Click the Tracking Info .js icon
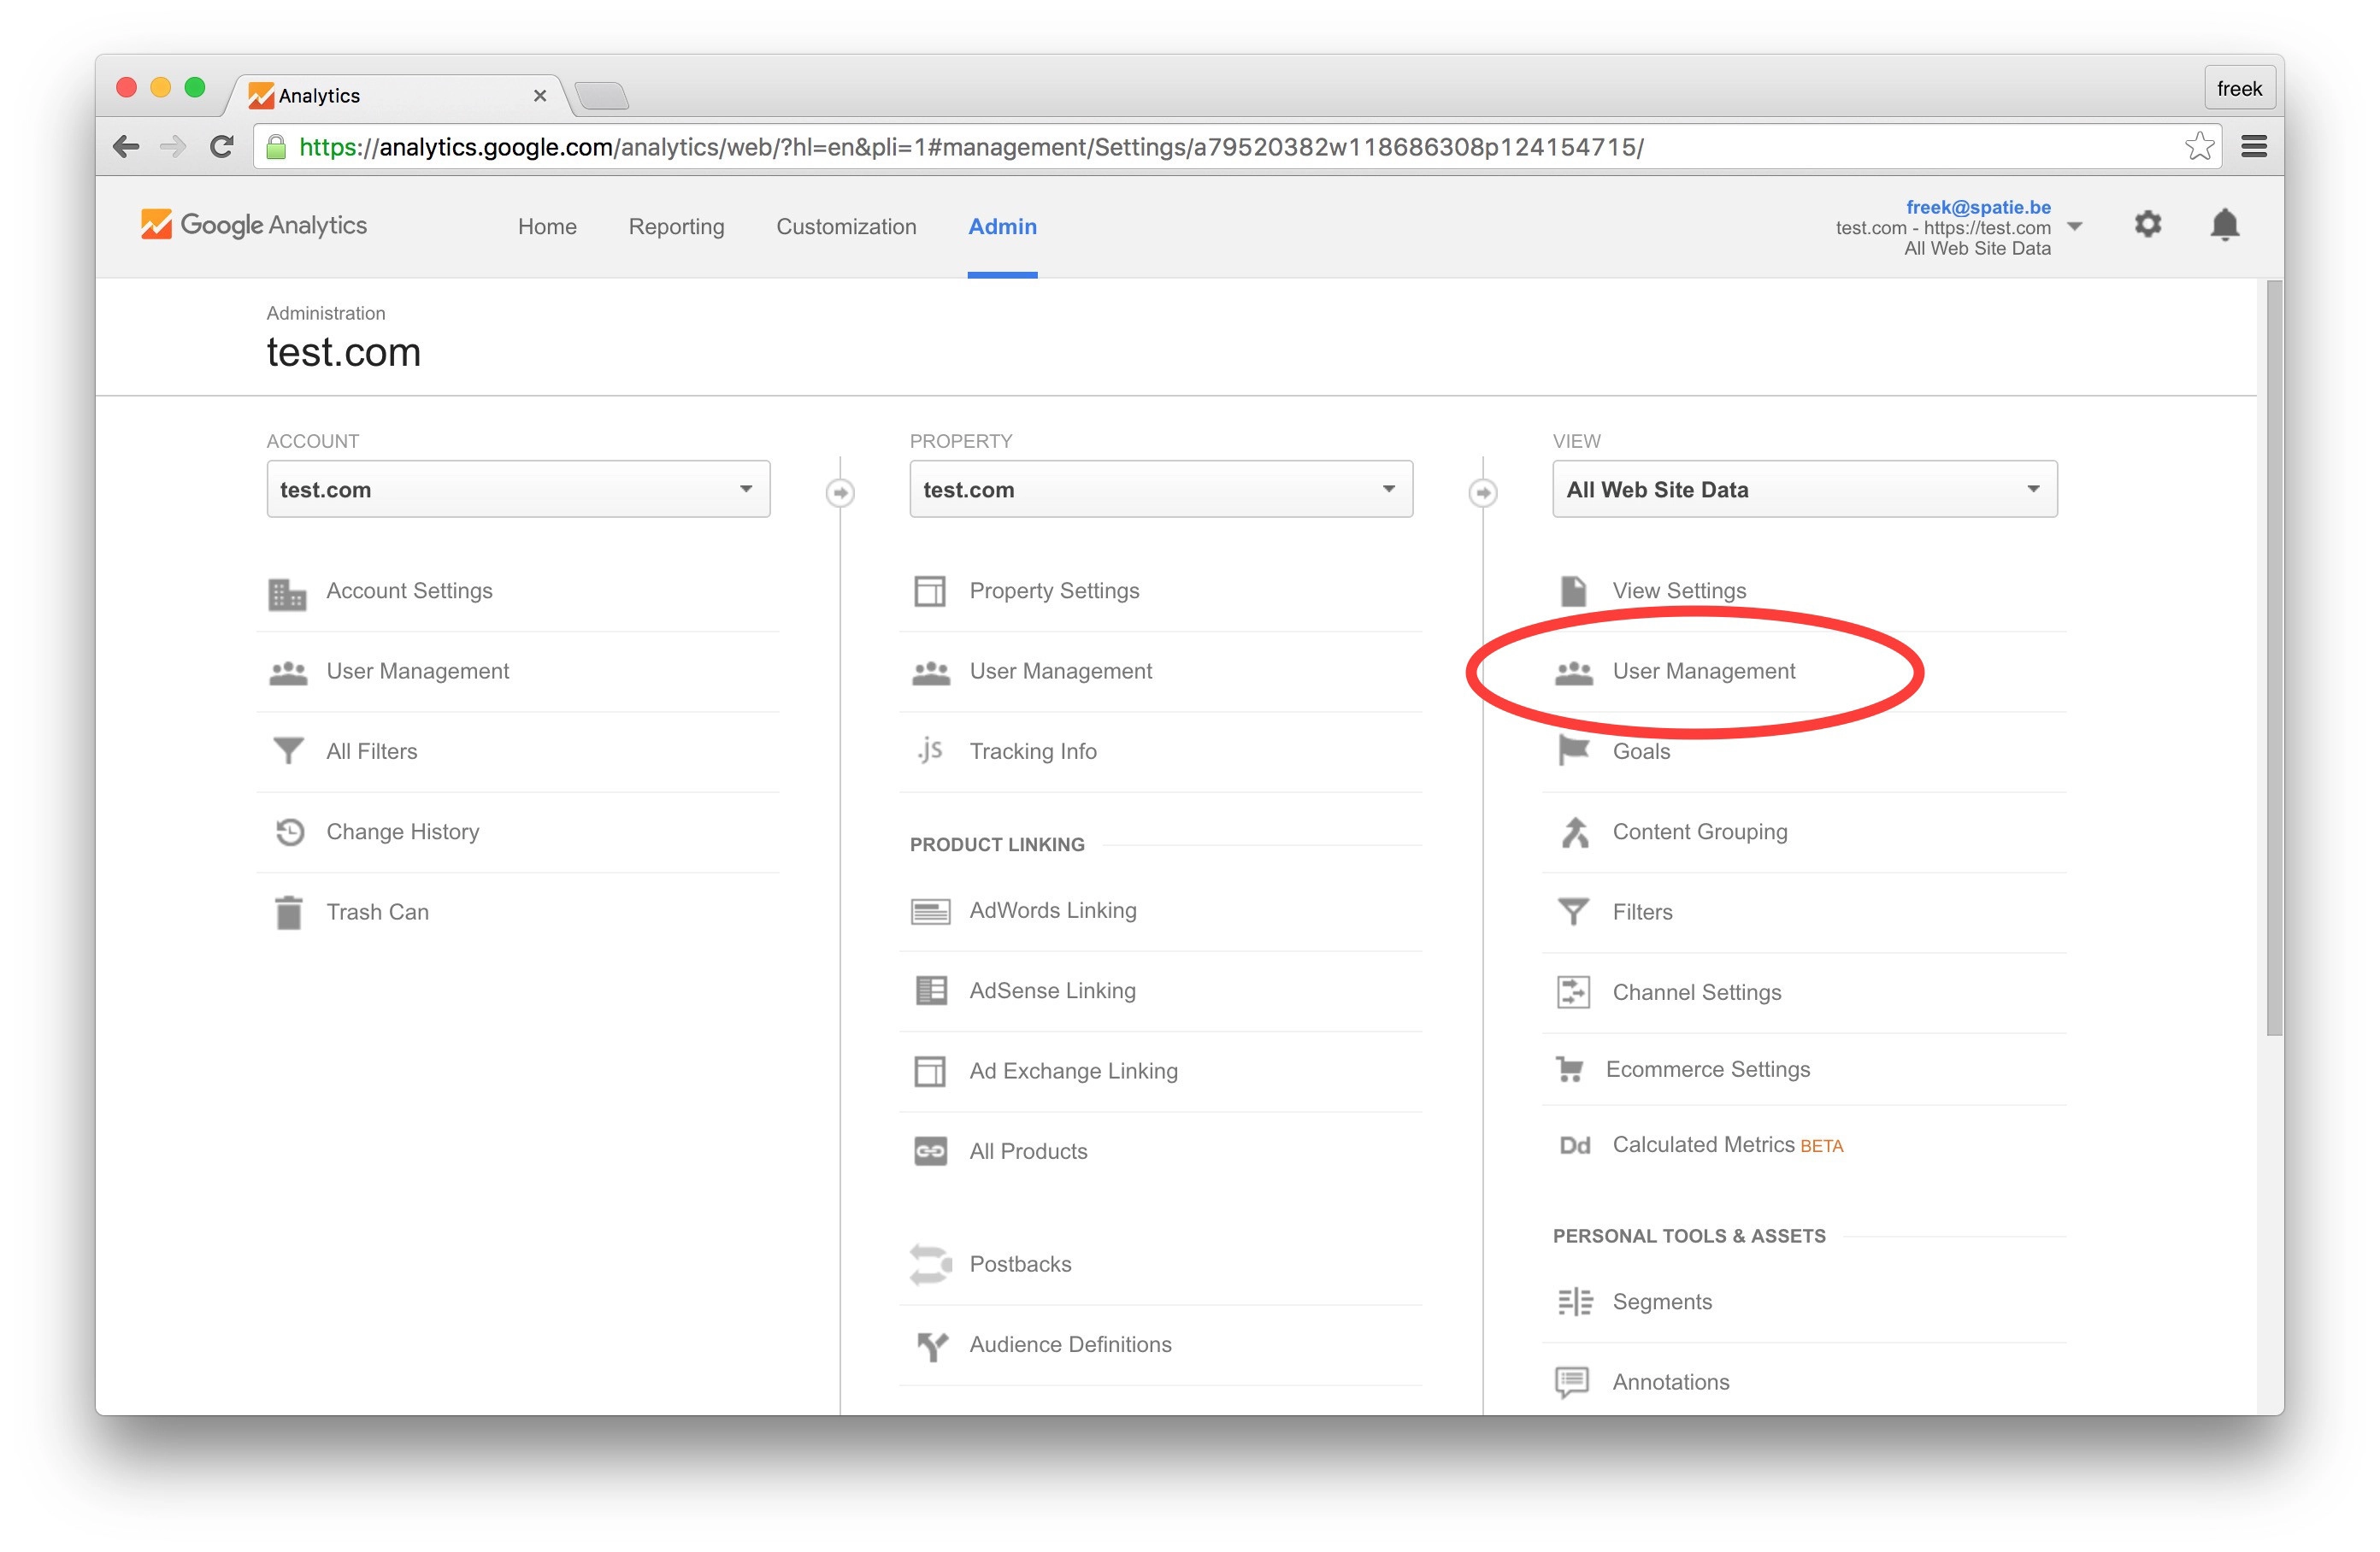 tap(930, 750)
